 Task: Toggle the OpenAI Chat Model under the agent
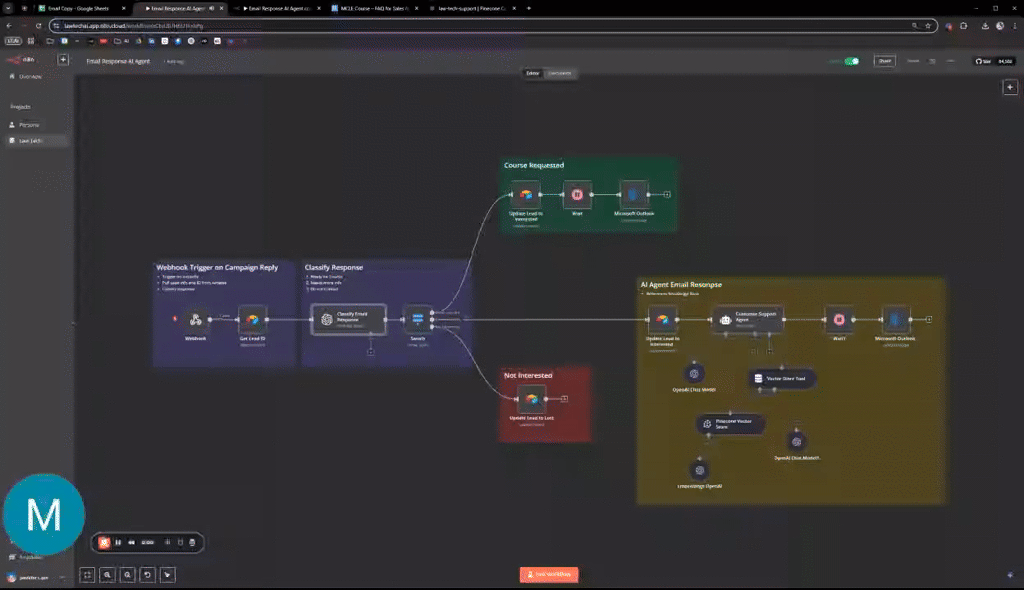[x=694, y=372]
